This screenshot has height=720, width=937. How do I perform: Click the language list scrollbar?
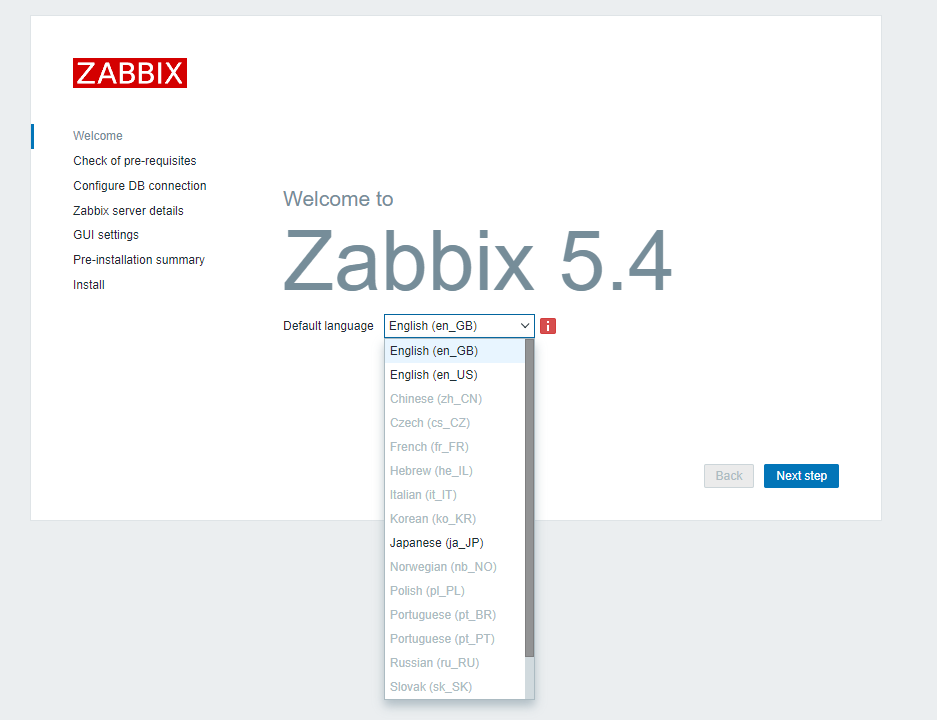529,500
